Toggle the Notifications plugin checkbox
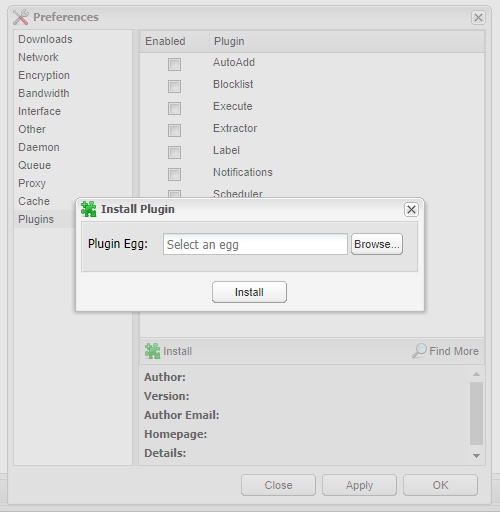This screenshot has height=512, width=500. tap(174, 174)
